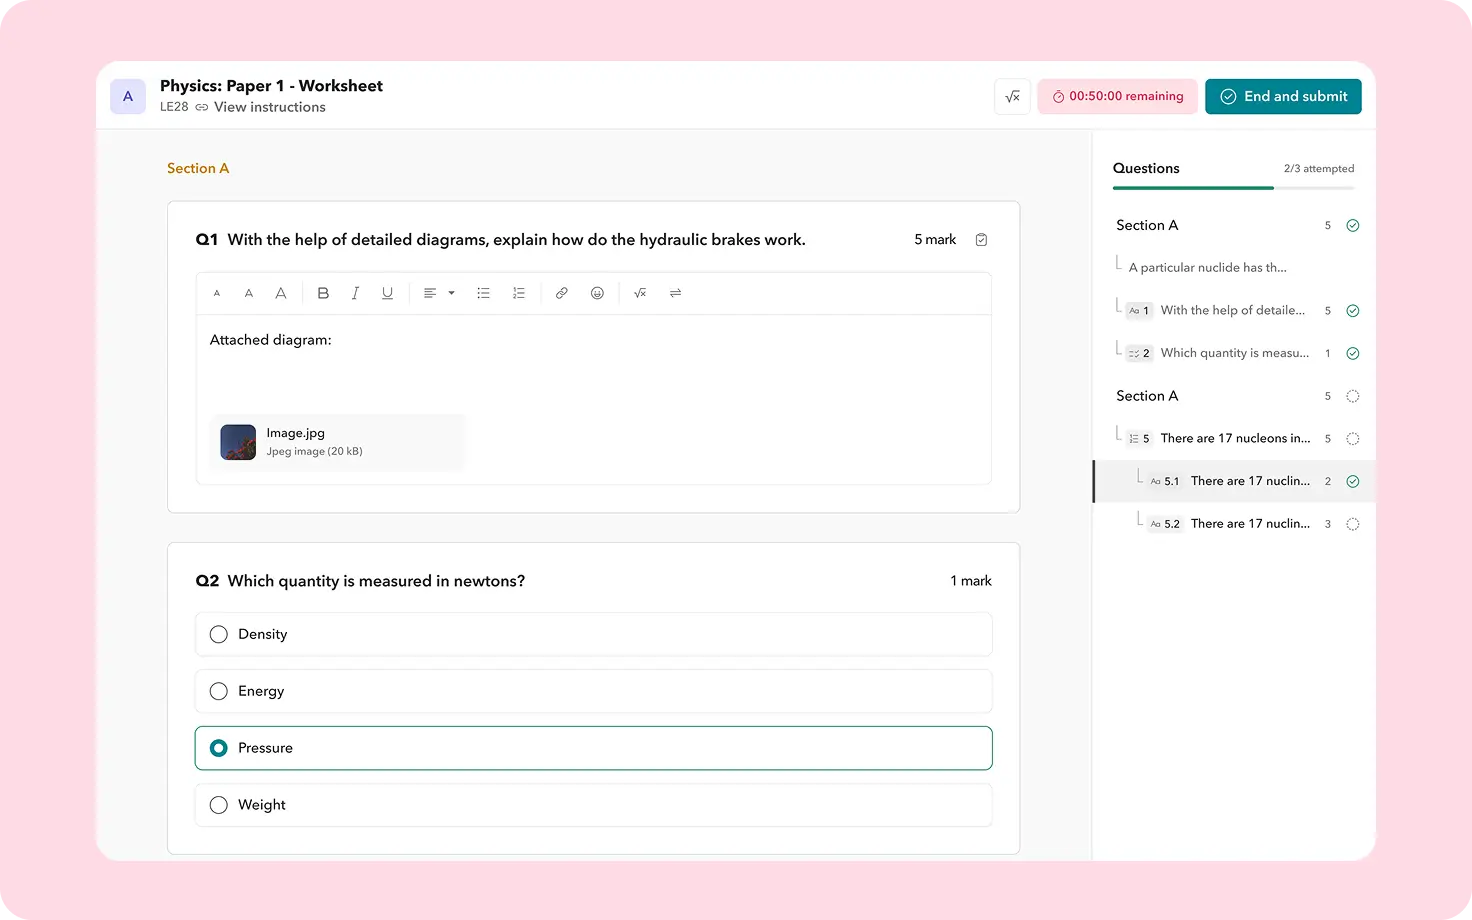Open the formula tool in header
The height and width of the screenshot is (920, 1472).
click(x=1012, y=96)
